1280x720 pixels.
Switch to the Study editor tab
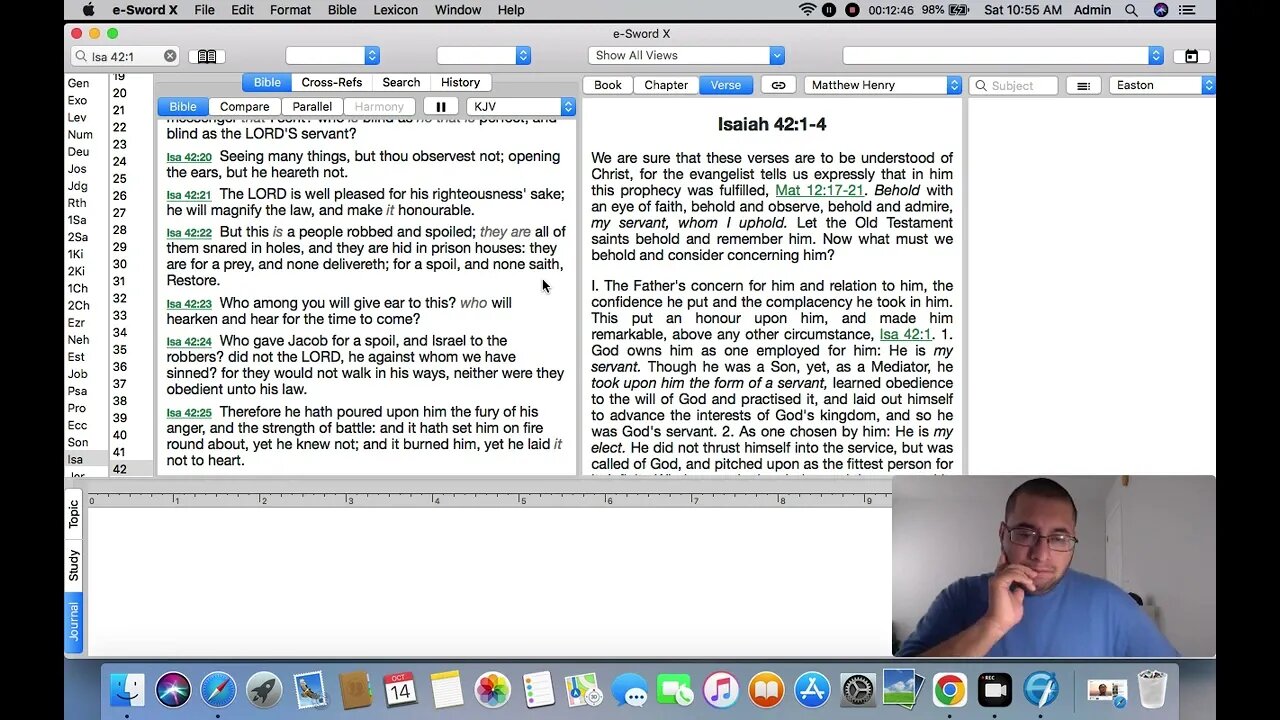pos(74,566)
